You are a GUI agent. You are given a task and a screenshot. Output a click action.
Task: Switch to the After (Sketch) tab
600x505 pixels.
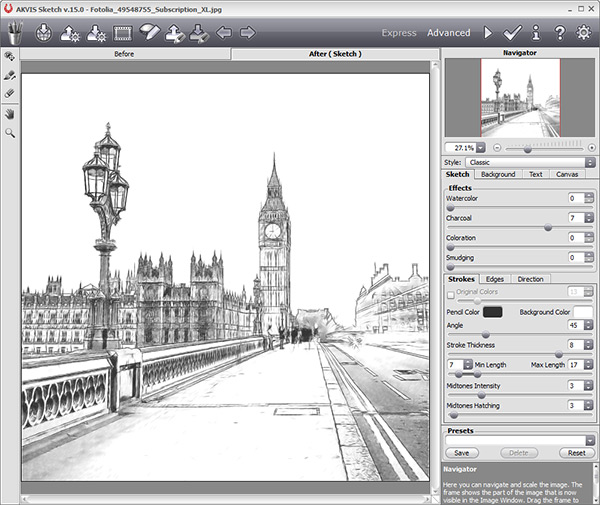coord(335,54)
